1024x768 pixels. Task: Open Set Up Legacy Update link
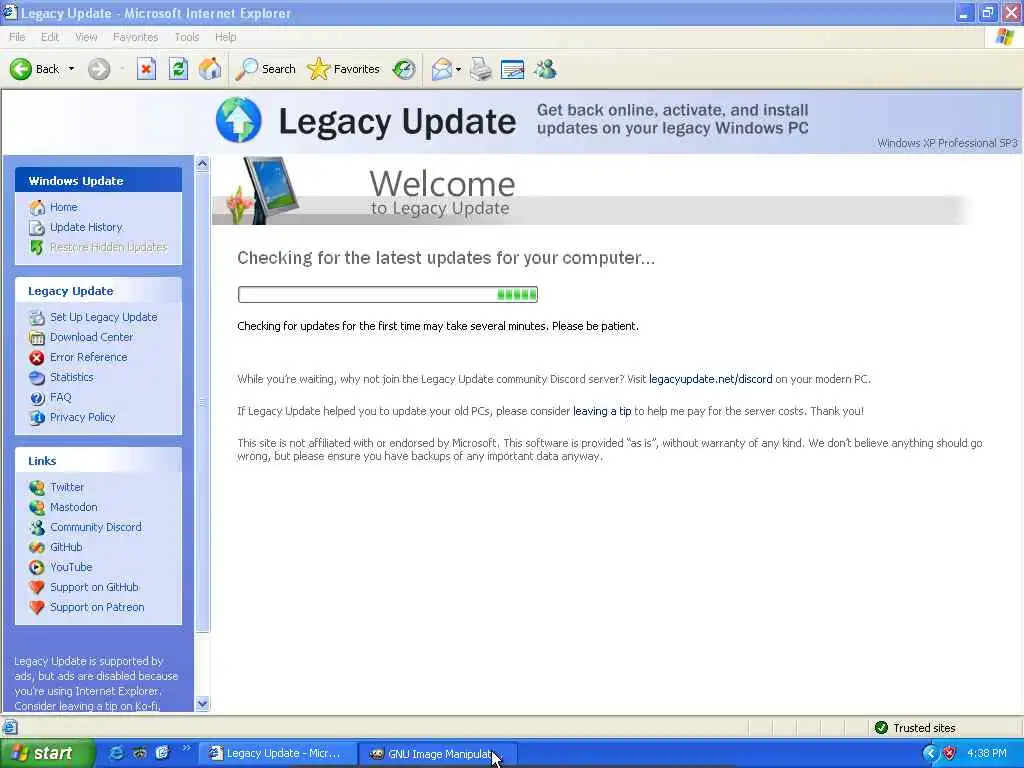(103, 317)
